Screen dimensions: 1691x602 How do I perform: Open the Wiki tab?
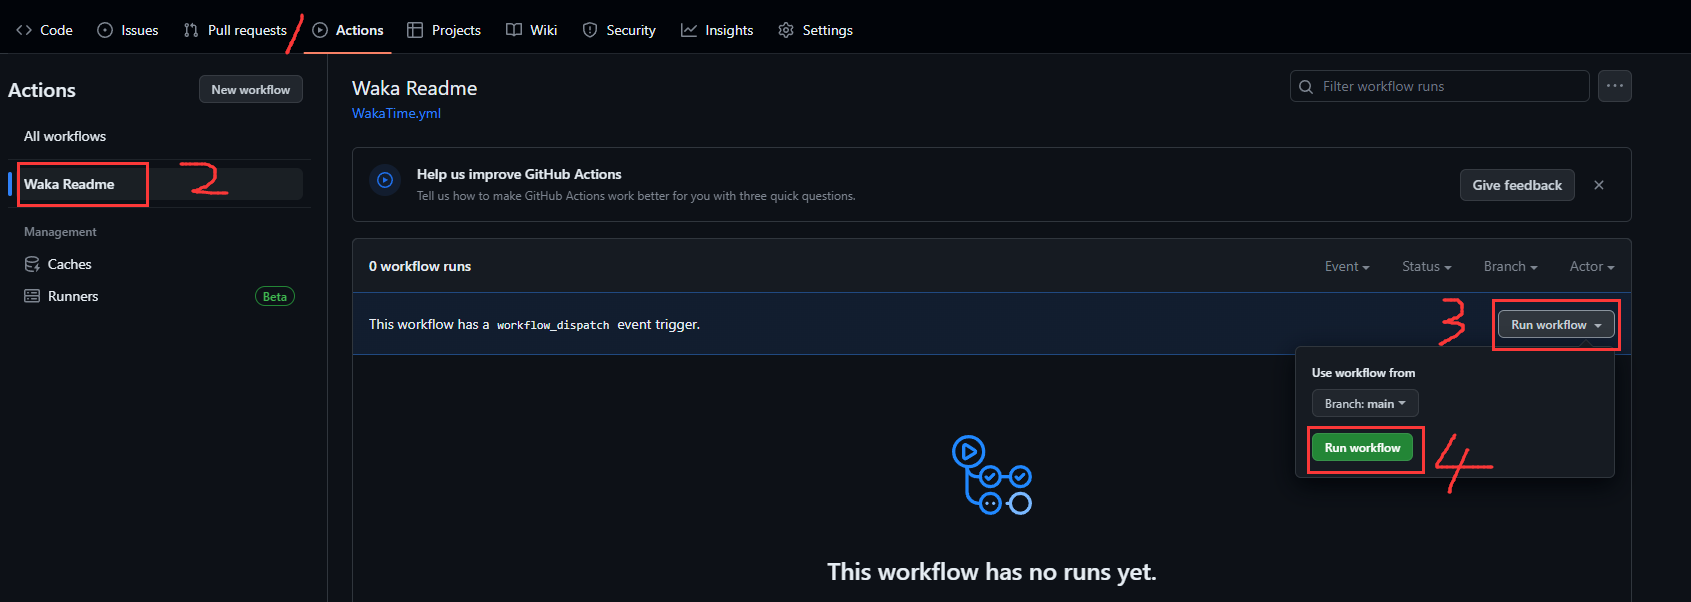point(531,30)
